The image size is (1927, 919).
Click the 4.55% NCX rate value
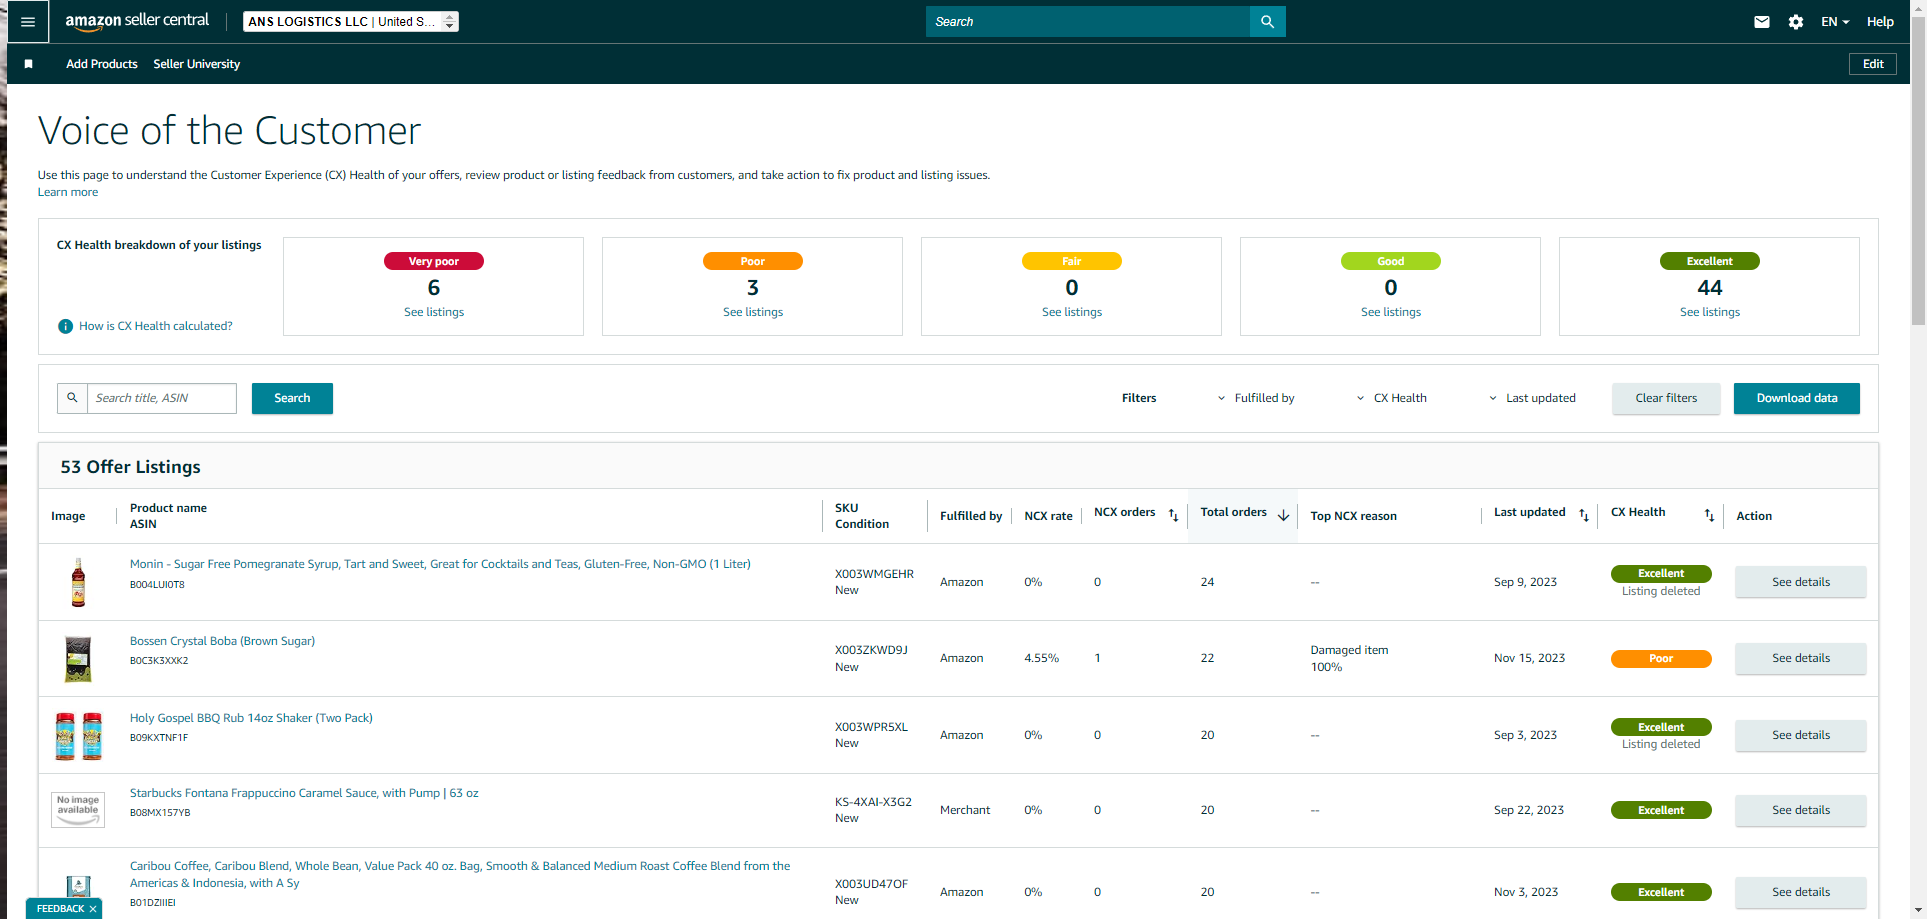click(x=1041, y=658)
